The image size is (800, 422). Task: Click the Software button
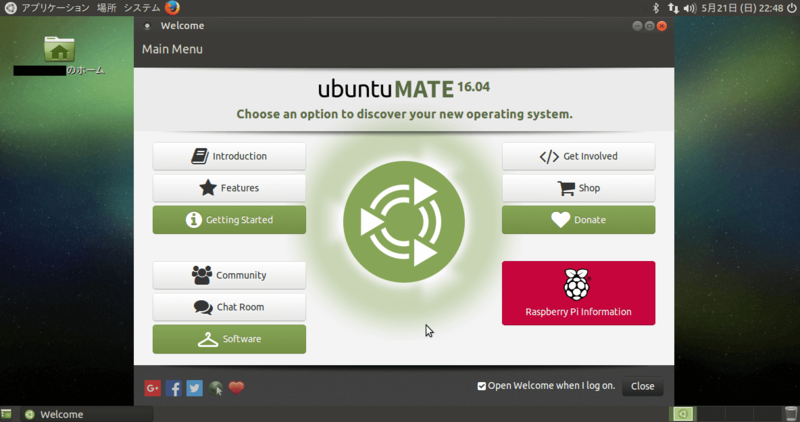[x=229, y=339]
